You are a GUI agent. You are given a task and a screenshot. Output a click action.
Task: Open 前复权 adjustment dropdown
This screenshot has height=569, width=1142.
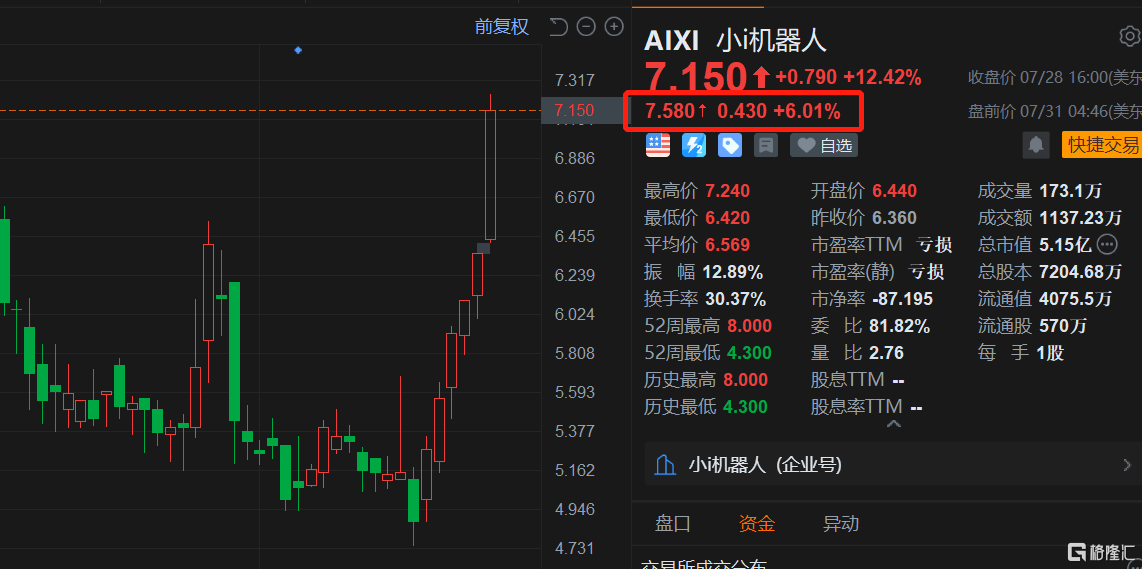point(502,27)
